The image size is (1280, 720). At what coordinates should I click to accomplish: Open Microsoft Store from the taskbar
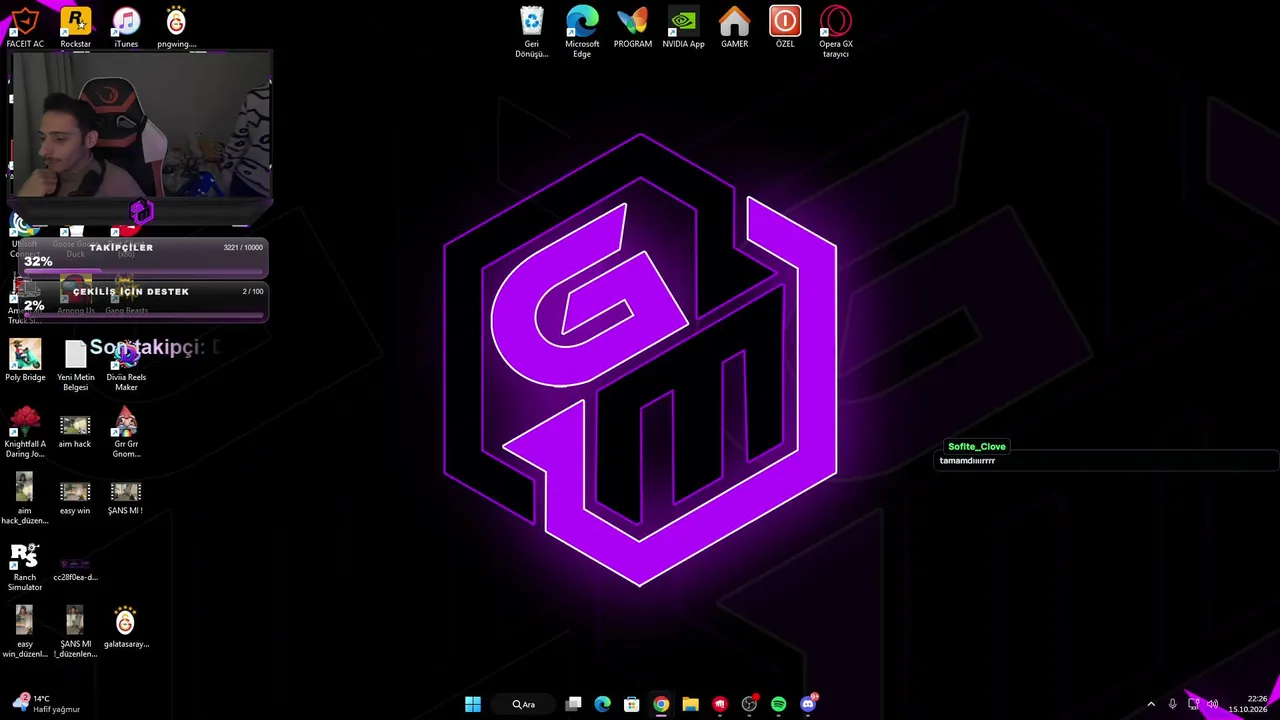click(x=631, y=704)
